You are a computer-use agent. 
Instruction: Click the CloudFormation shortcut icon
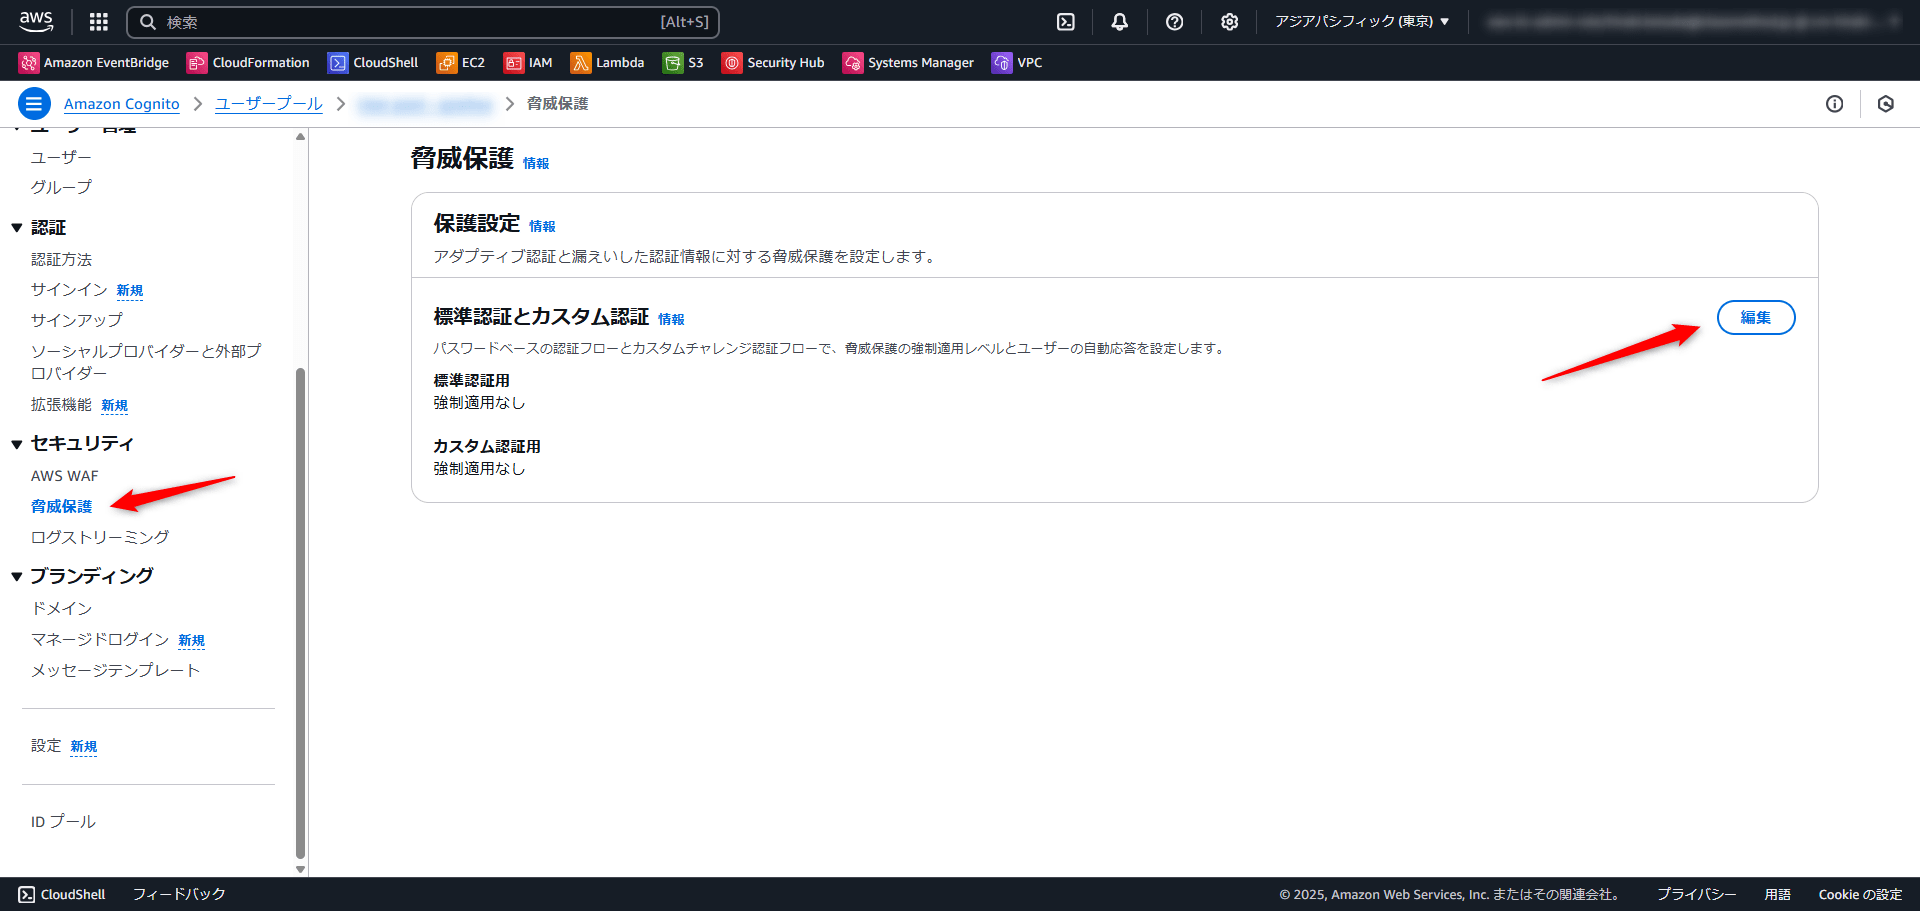coord(197,63)
